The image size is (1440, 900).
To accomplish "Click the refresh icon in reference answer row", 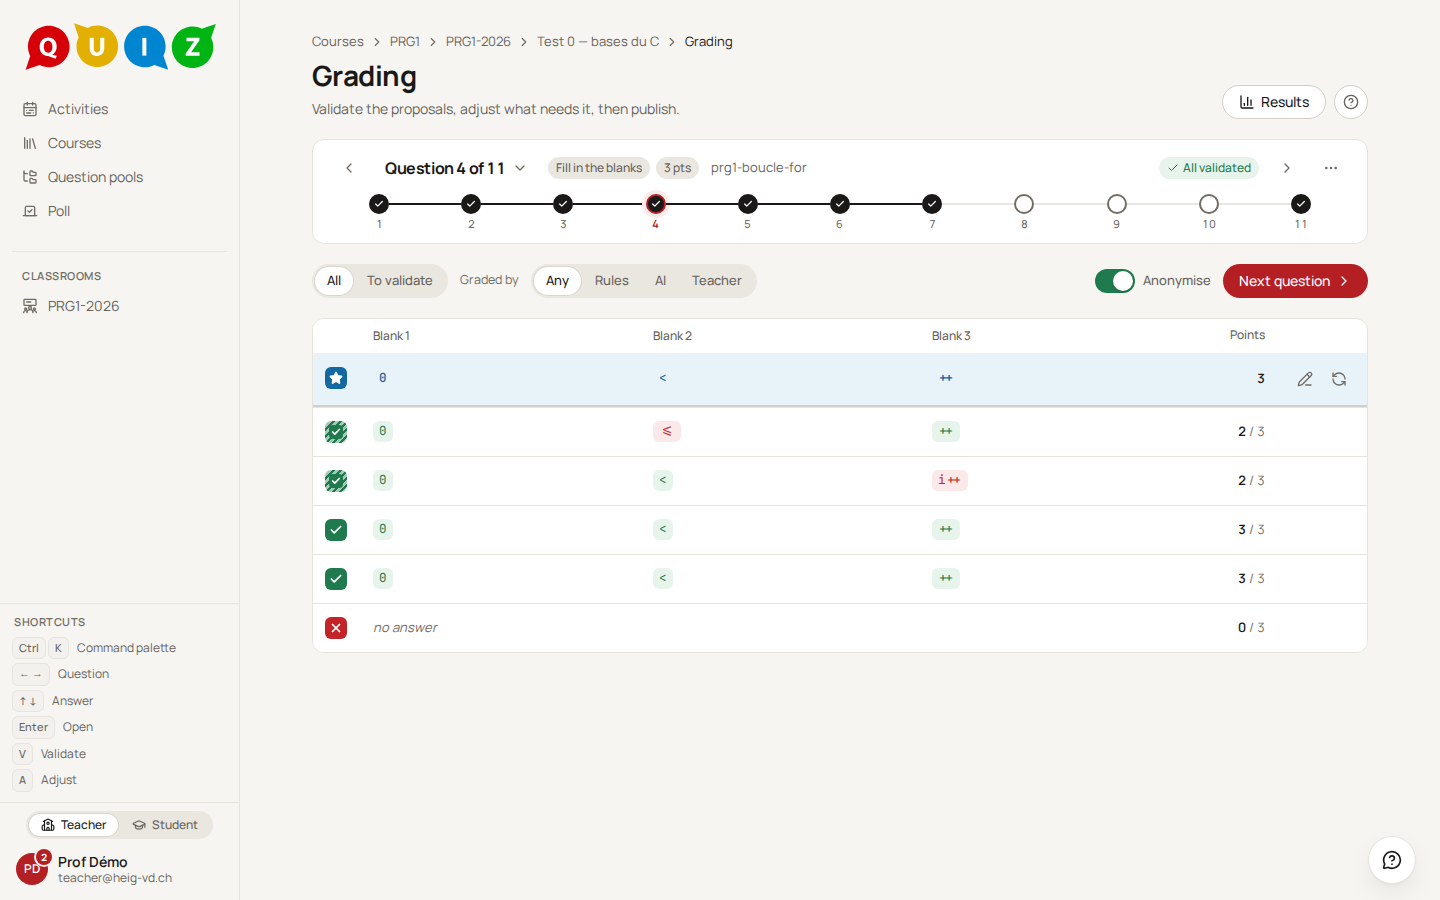I will 1339,379.
